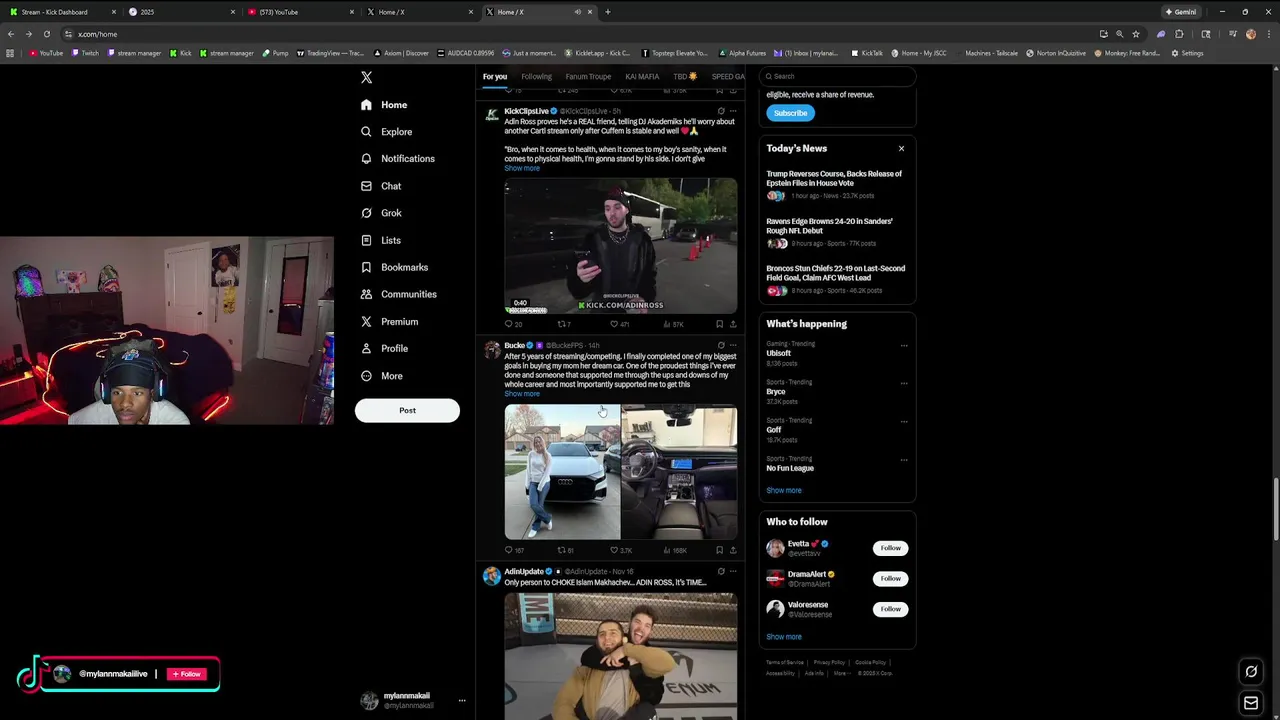Image resolution: width=1280 pixels, height=720 pixels.
Task: Click the blue Subscribe button
Action: coord(790,113)
